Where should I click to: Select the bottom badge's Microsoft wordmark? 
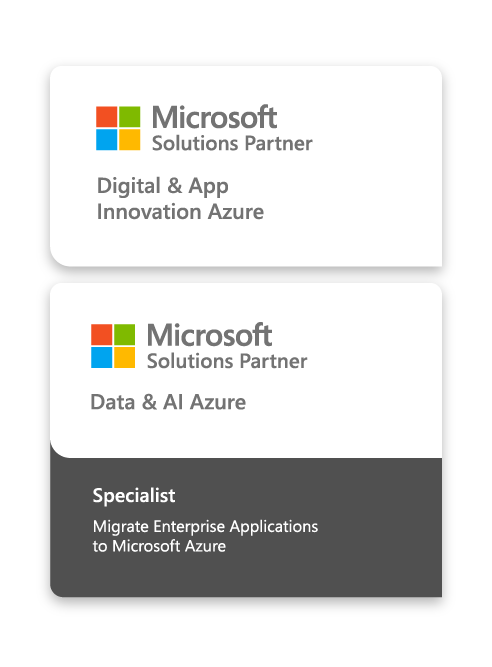(209, 335)
